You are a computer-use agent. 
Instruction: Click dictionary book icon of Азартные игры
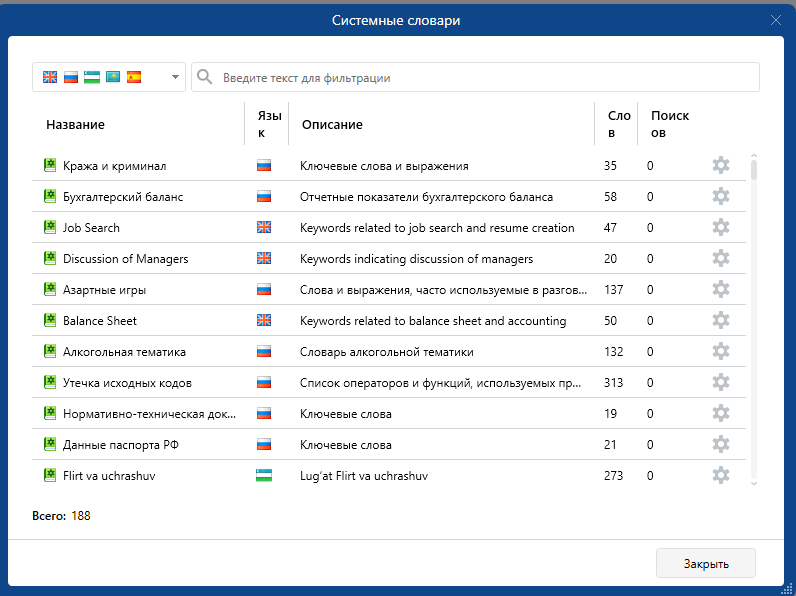(50, 289)
